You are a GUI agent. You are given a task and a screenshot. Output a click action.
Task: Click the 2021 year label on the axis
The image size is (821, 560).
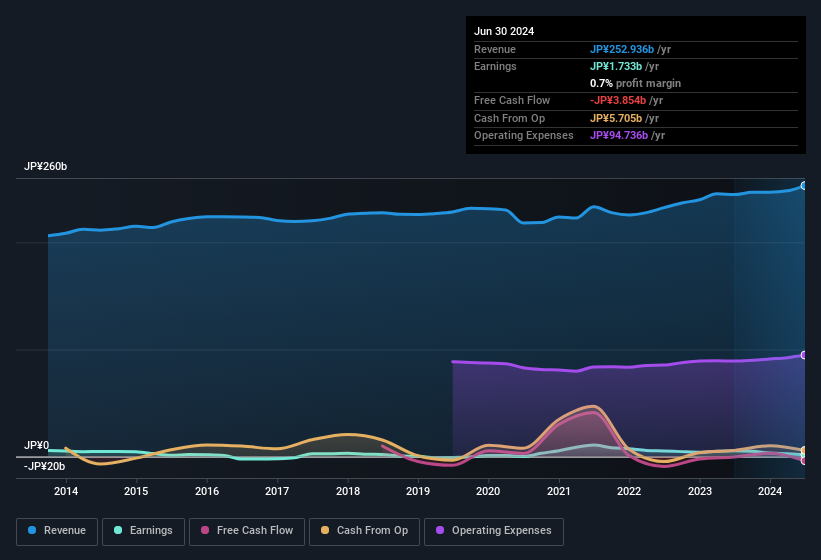(559, 491)
